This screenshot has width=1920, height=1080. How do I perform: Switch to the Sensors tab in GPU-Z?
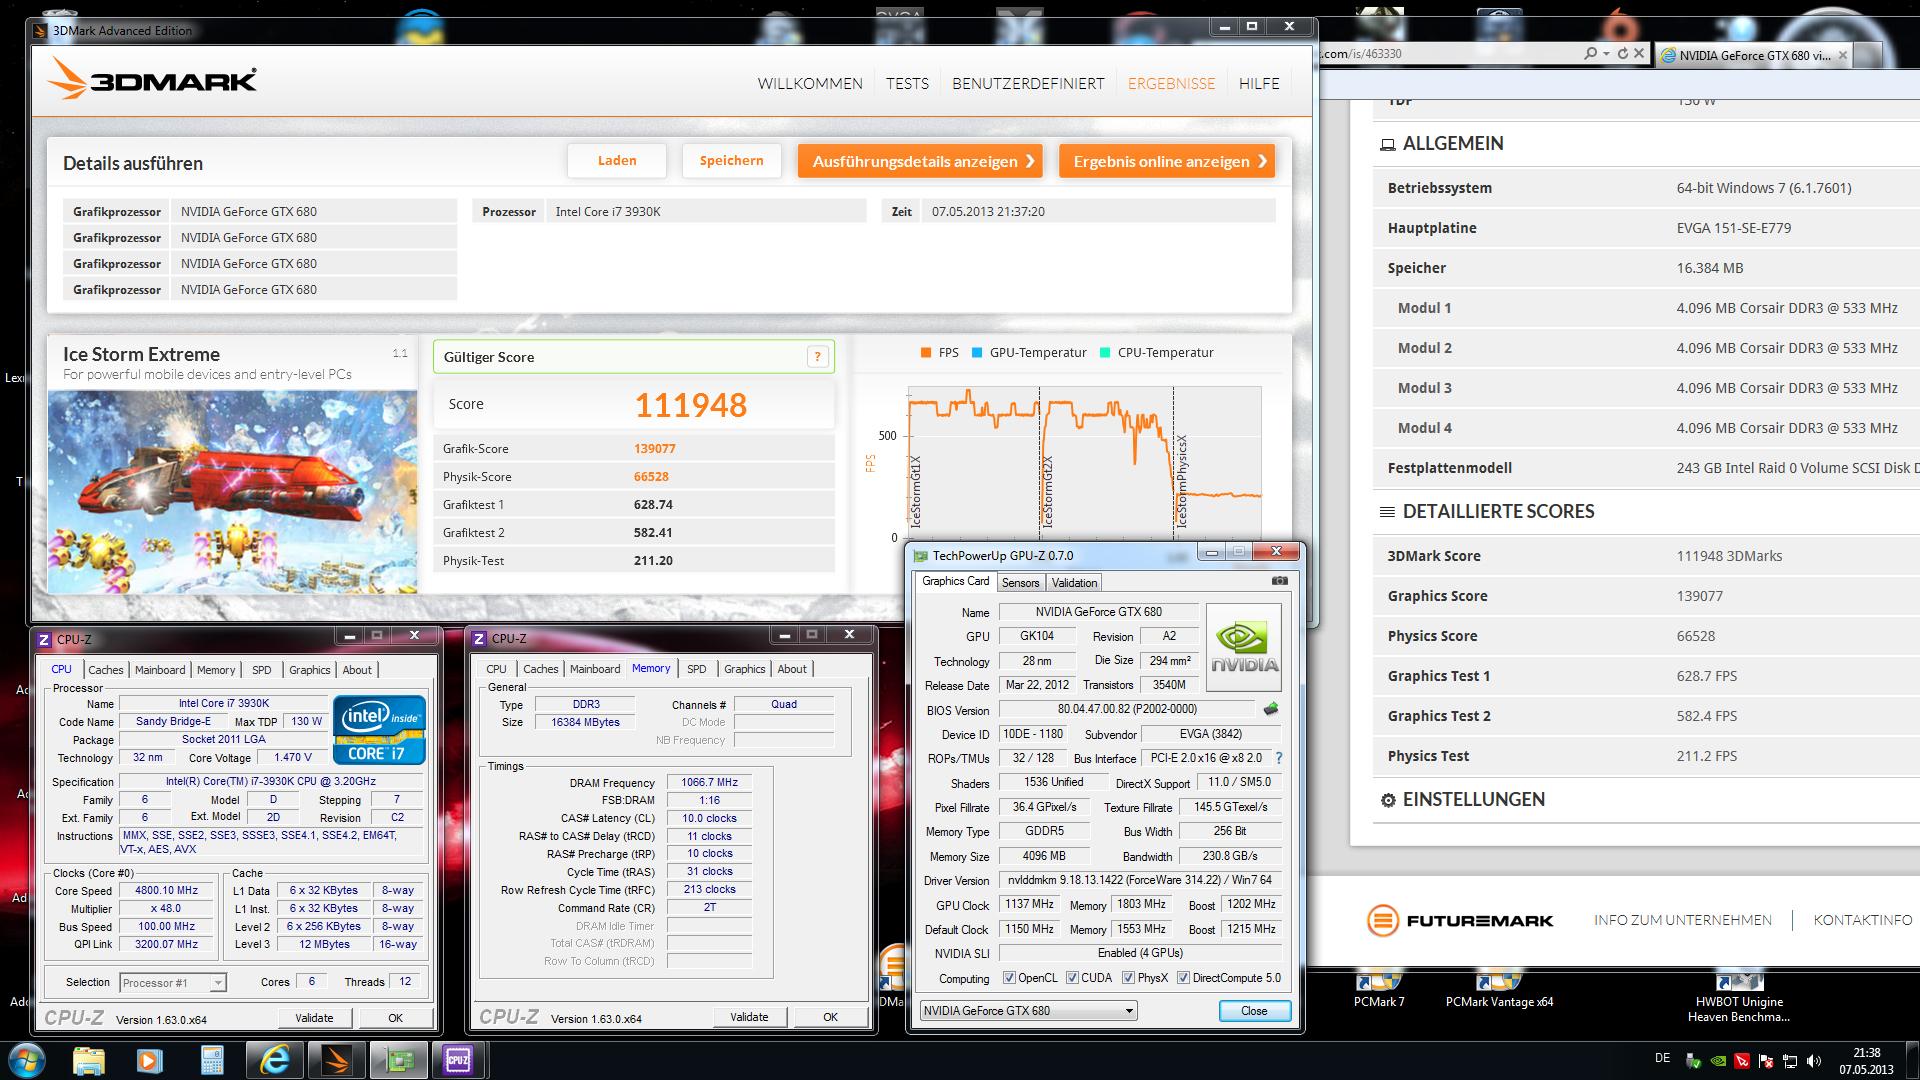(x=1020, y=583)
